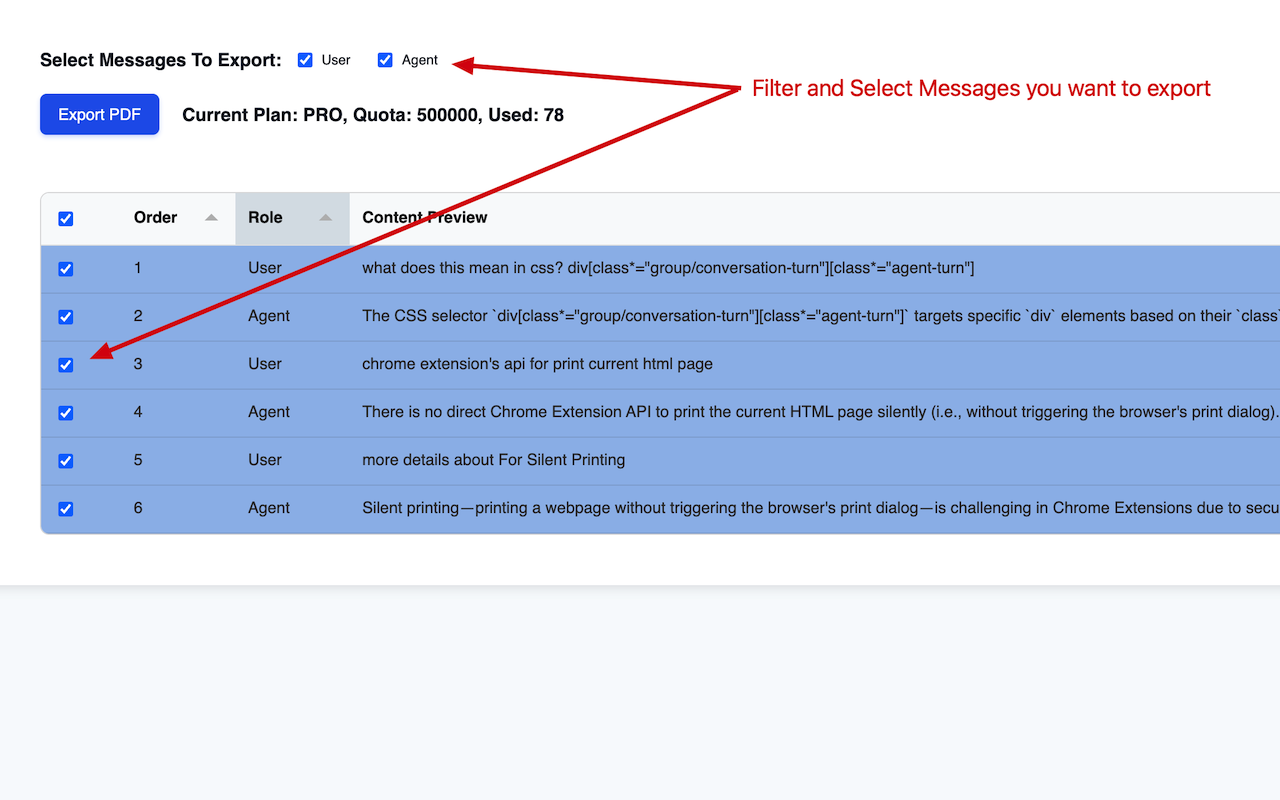This screenshot has height=800, width=1280.
Task: Select 'chrome extension's api for print' message
Action: [x=537, y=364]
